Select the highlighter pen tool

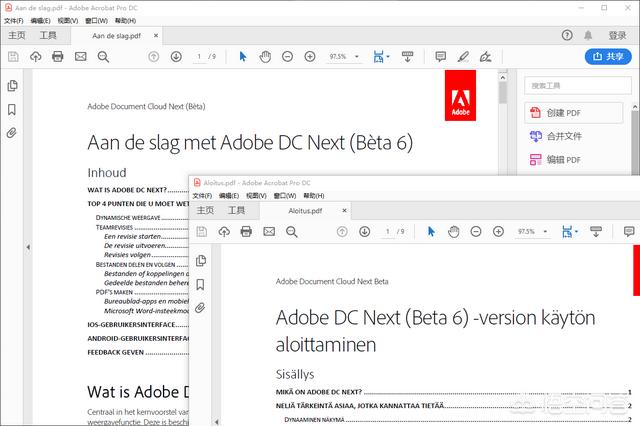click(463, 57)
